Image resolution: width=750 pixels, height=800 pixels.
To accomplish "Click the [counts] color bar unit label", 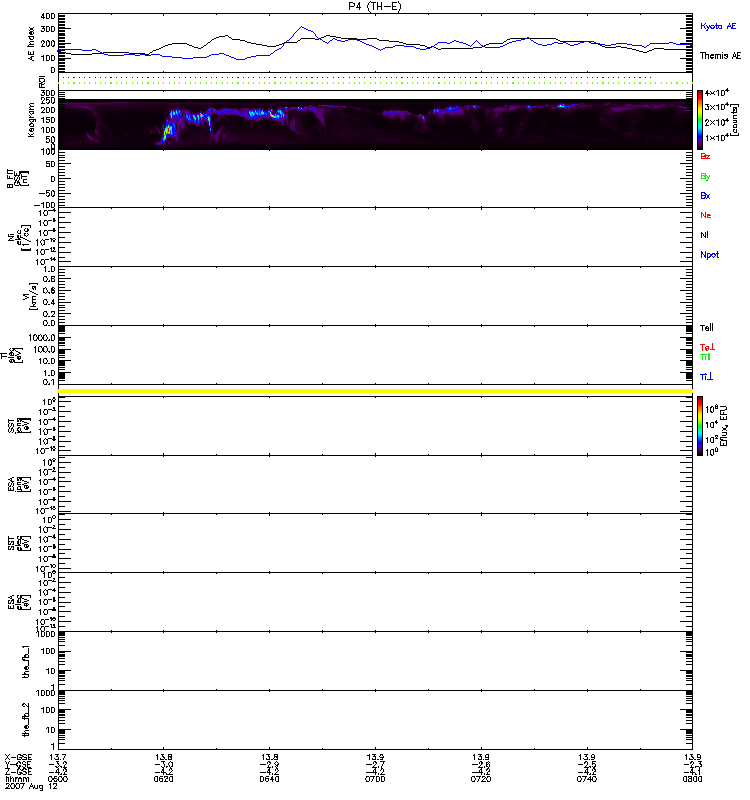I will click(x=734, y=120).
